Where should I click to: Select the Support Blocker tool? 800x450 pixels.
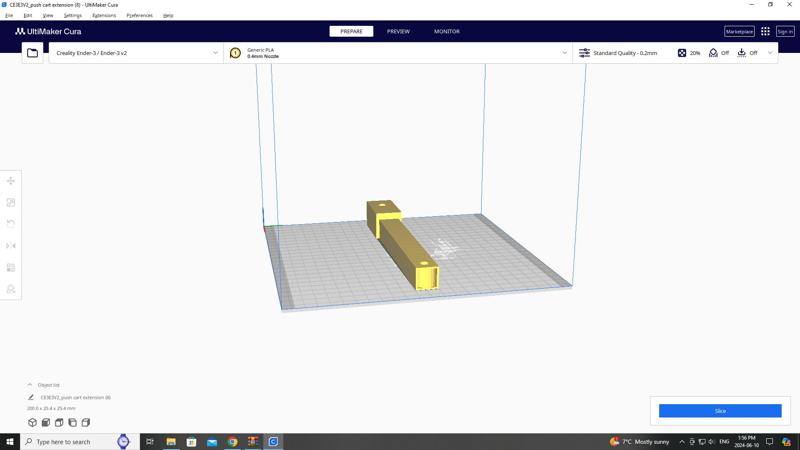(x=11, y=289)
